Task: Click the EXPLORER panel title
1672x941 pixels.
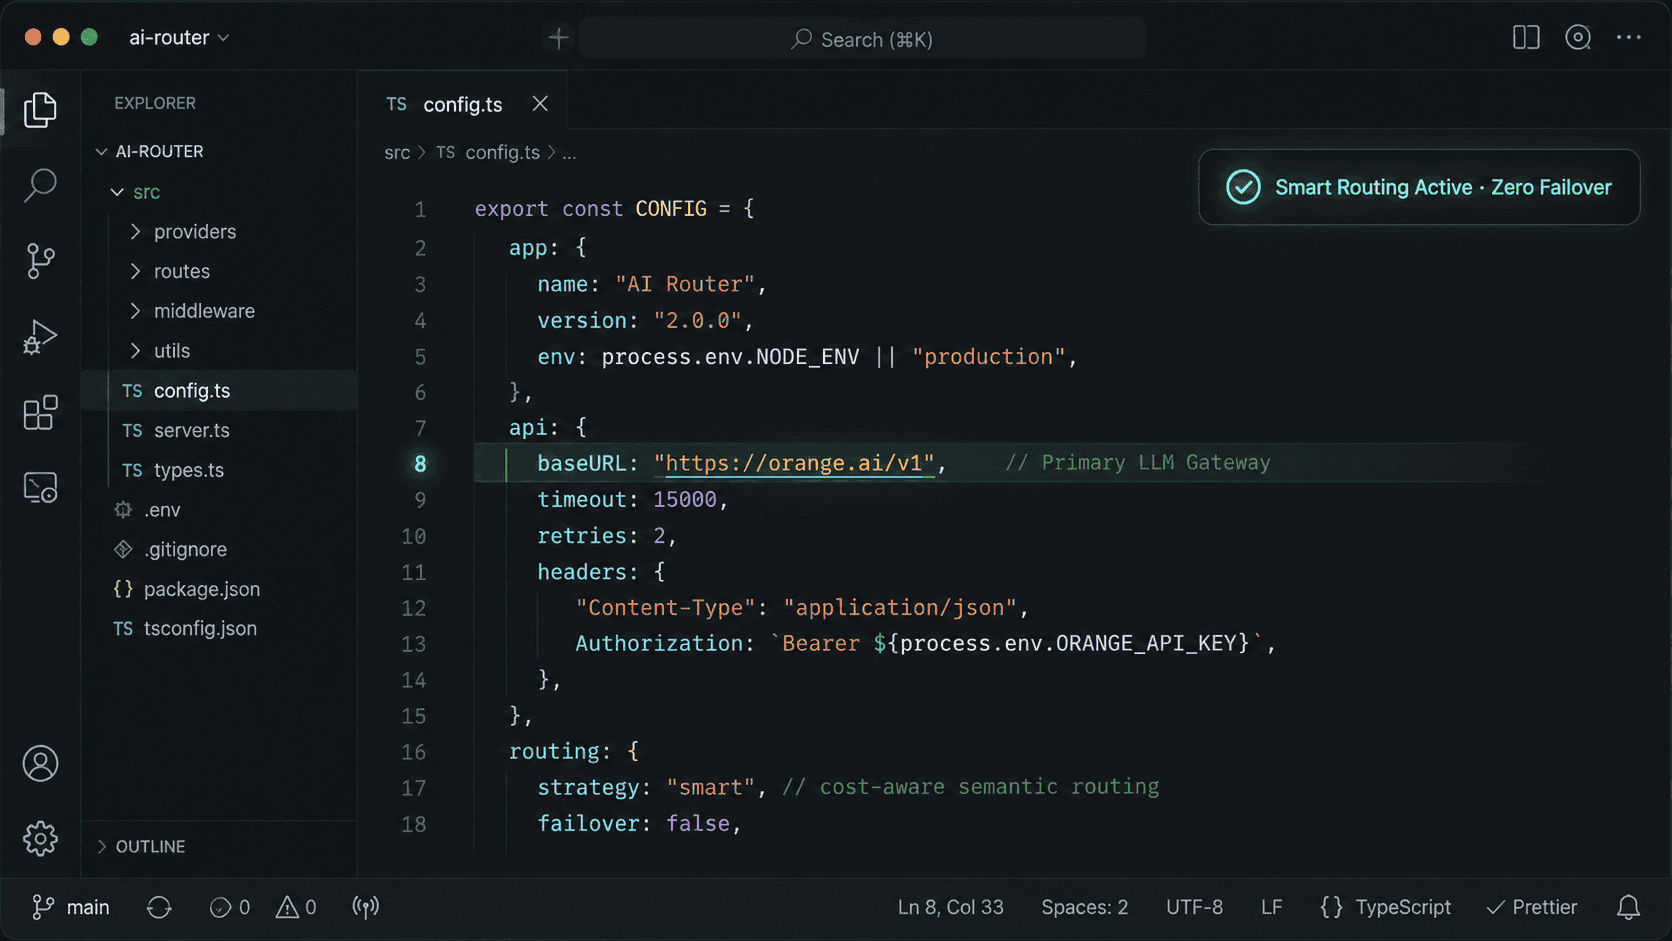Action: point(155,103)
